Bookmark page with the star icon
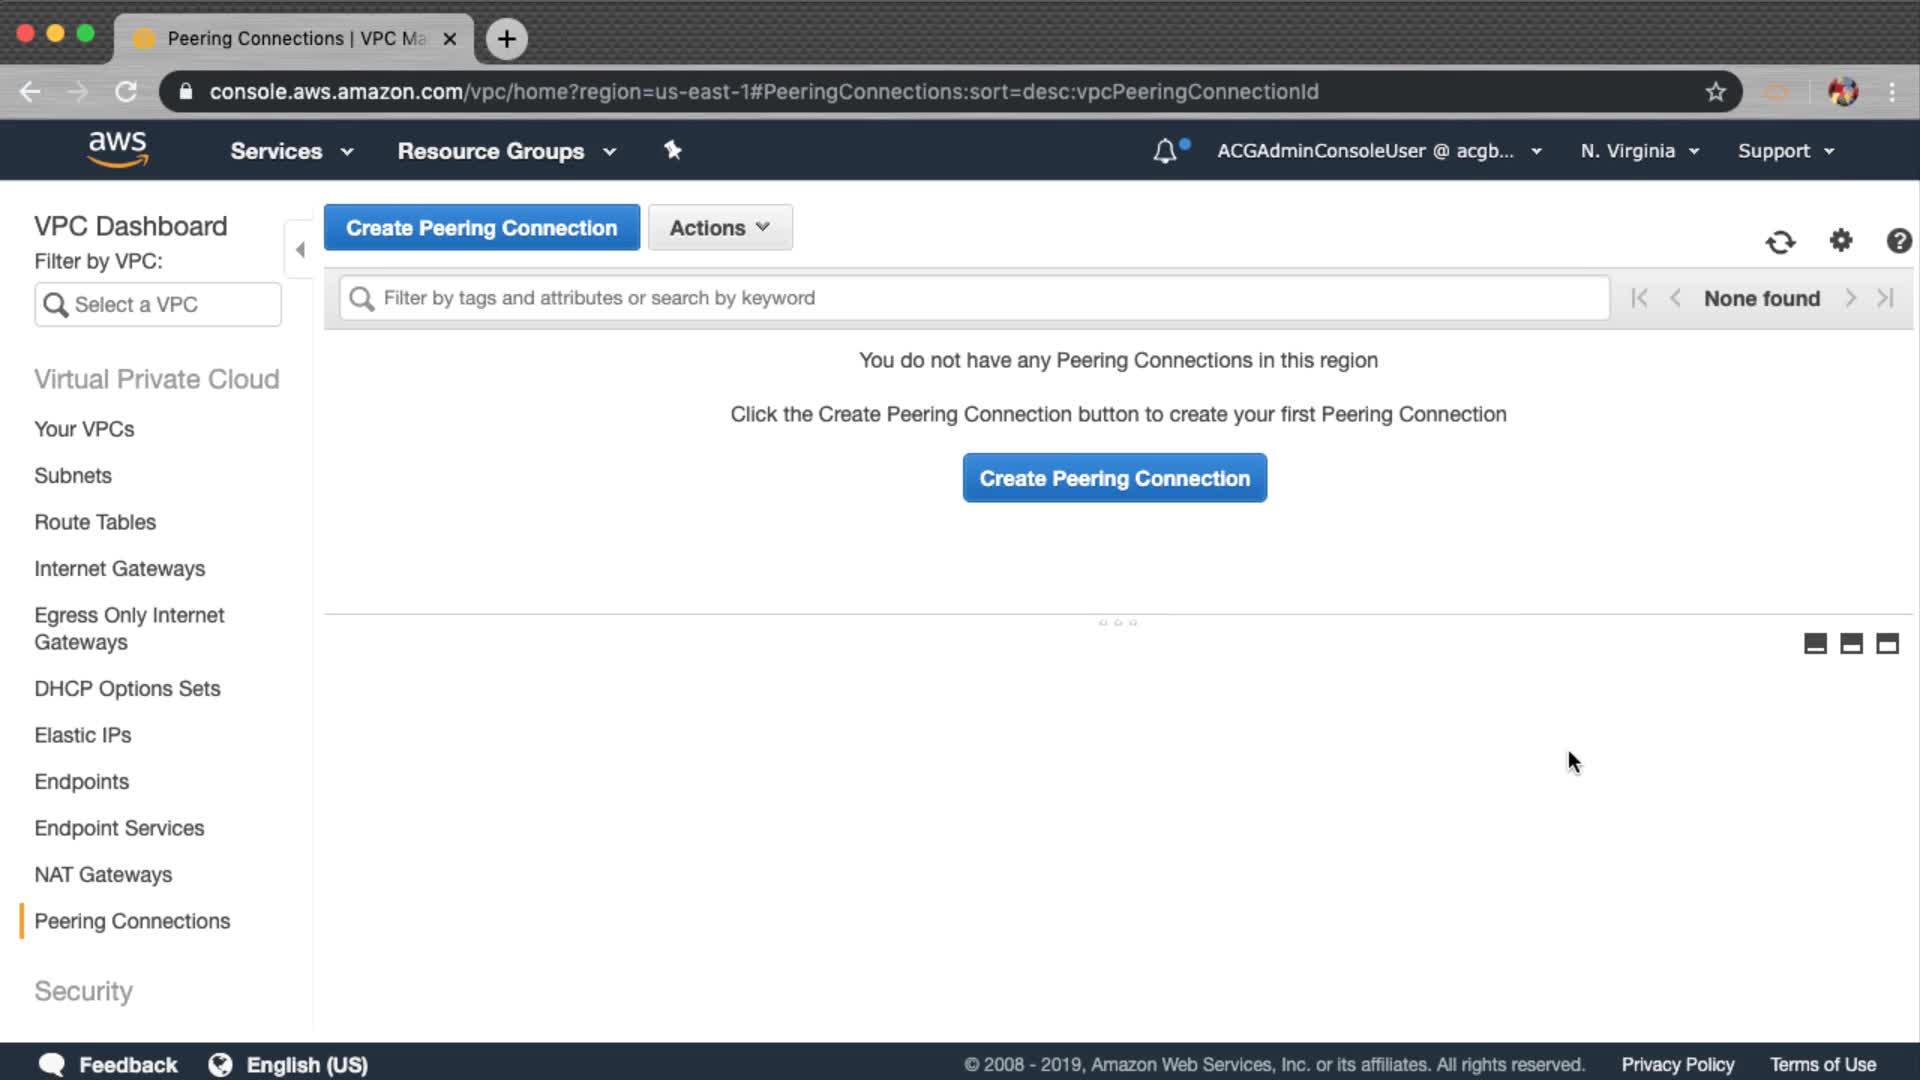Viewport: 1920px width, 1080px height. point(1716,92)
